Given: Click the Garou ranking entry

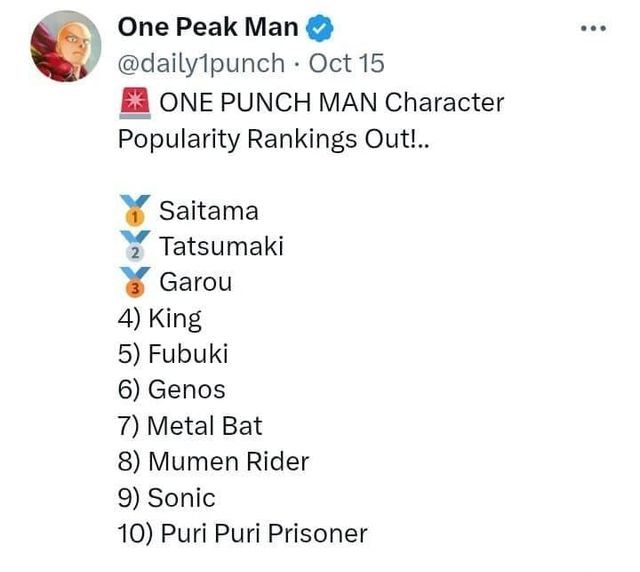Looking at the screenshot, I should click(x=195, y=282).
